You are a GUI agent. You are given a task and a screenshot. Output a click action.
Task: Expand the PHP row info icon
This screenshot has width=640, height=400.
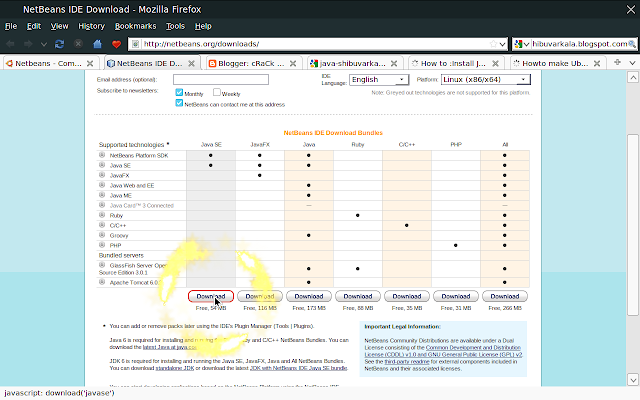click(x=102, y=245)
